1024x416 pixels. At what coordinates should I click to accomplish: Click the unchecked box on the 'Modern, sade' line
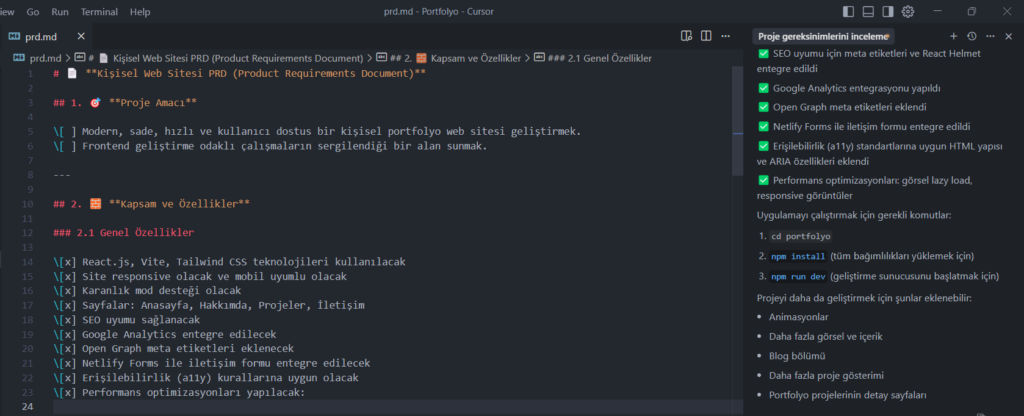pos(65,131)
